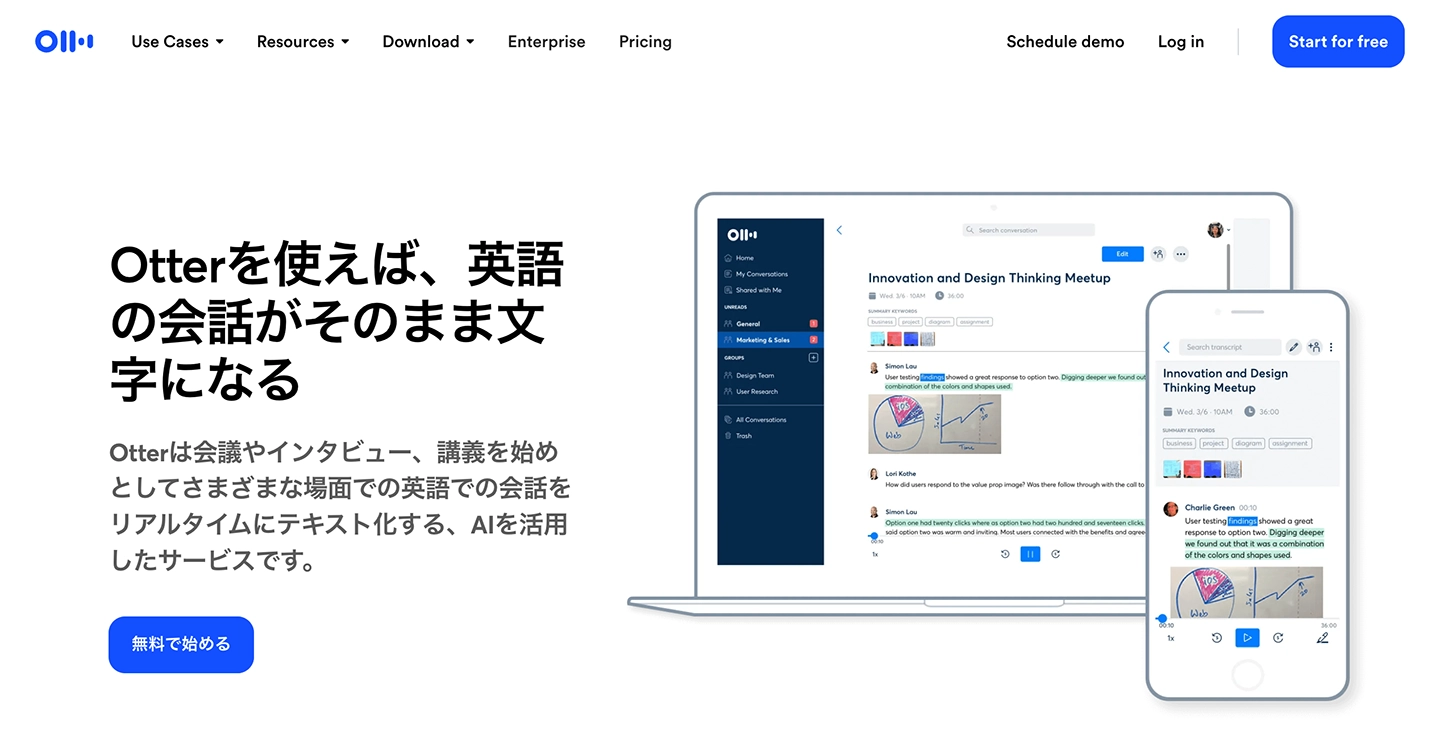Open My Conversations in the laptop sidebar
Viewport: 1440px width, 738px height.
(756, 274)
